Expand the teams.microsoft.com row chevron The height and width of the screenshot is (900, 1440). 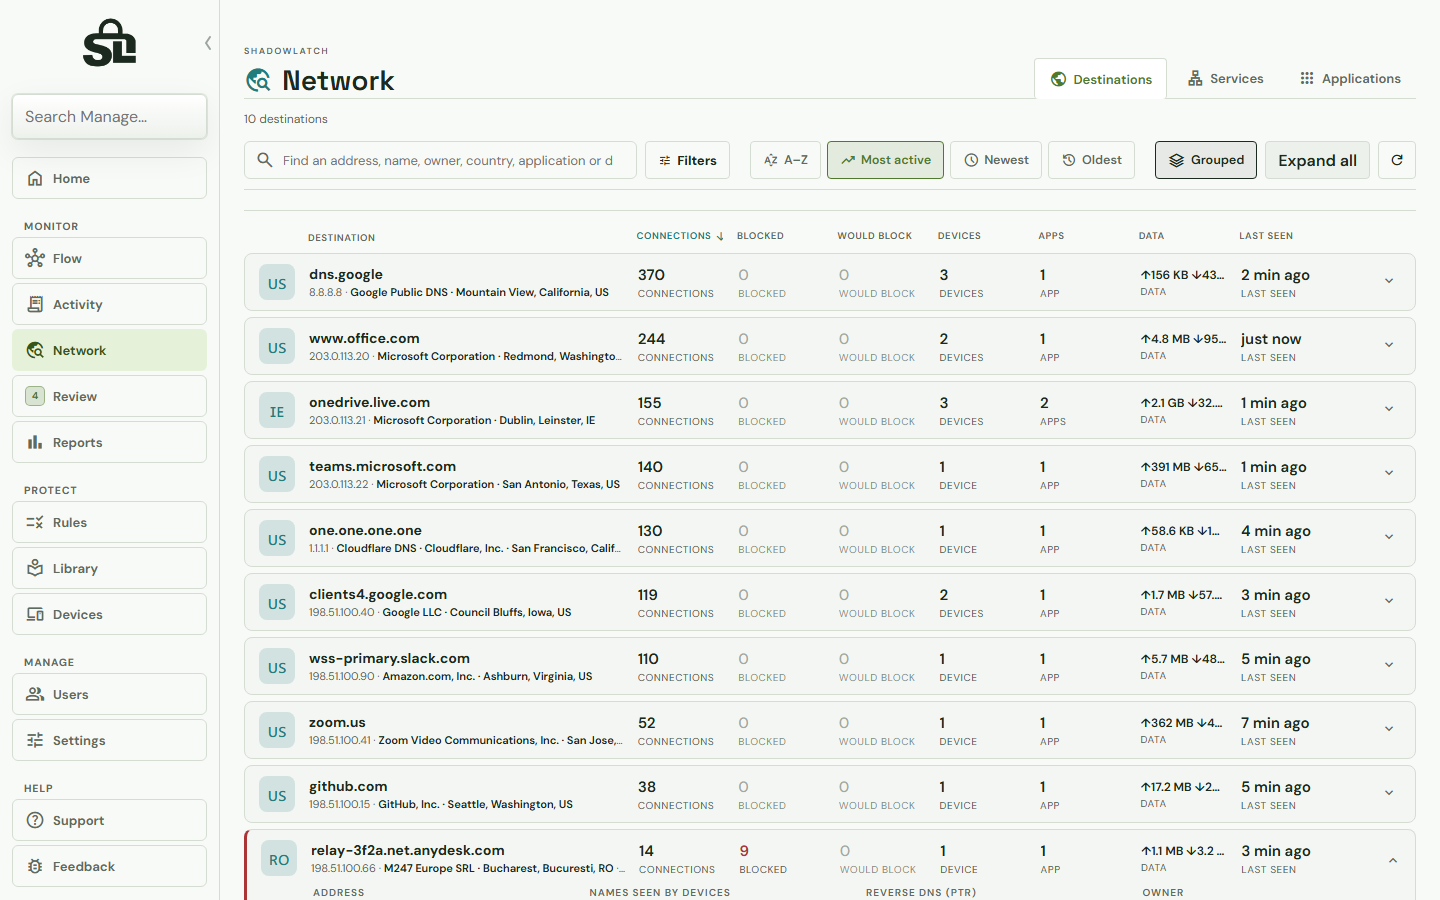coord(1389,473)
